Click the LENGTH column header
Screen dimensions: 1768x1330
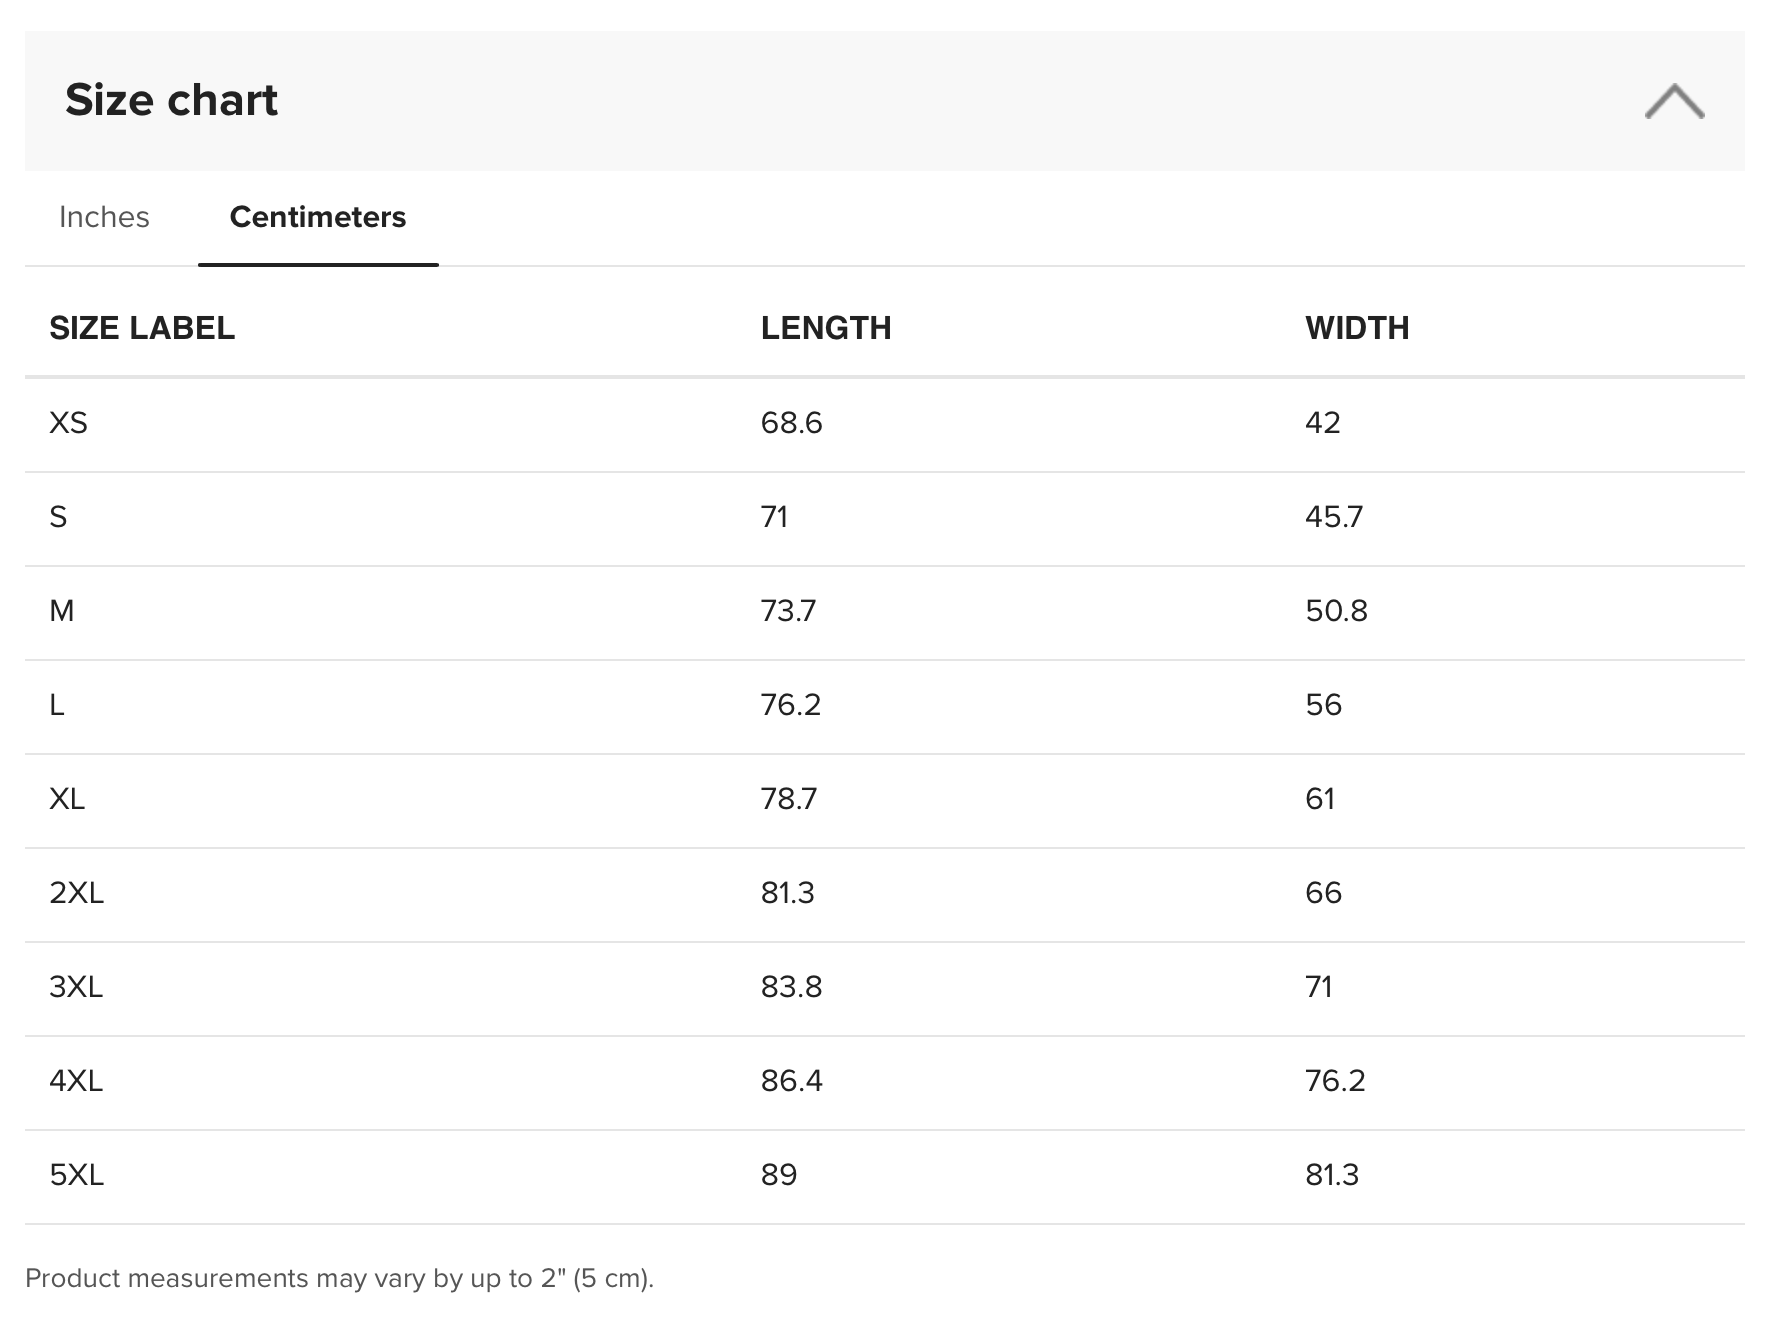826,328
